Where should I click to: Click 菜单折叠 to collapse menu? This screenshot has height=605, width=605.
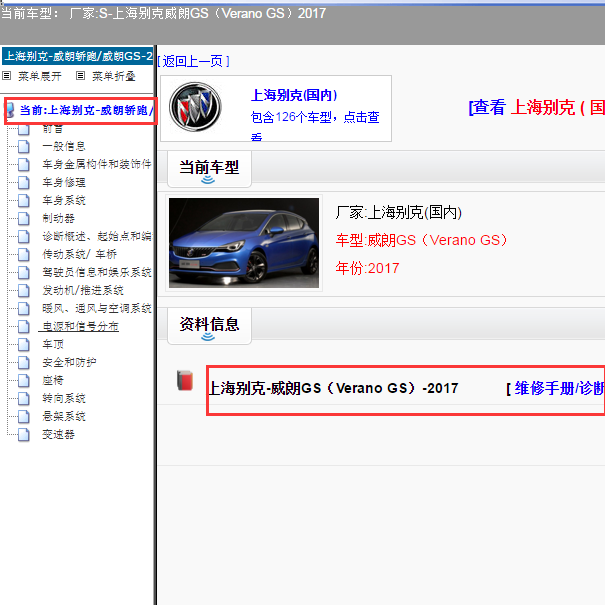point(113,76)
